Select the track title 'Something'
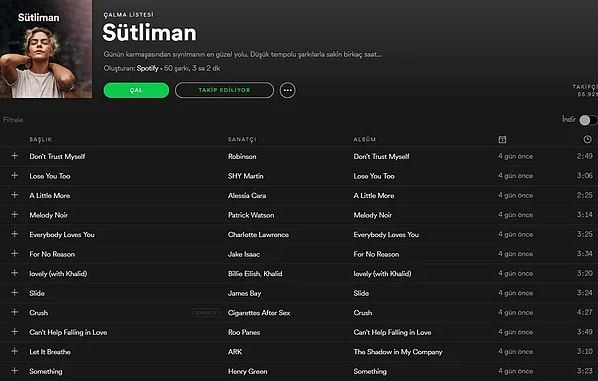The height and width of the screenshot is (381, 598). coord(46,371)
